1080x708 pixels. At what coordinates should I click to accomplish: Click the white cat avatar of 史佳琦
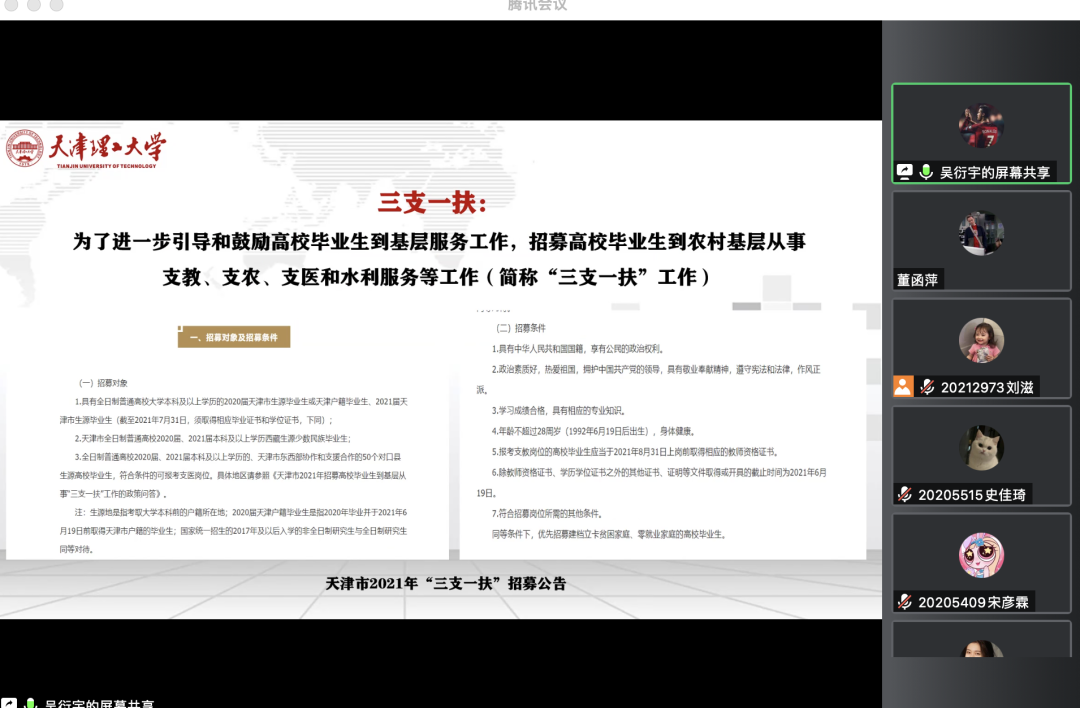tap(981, 448)
